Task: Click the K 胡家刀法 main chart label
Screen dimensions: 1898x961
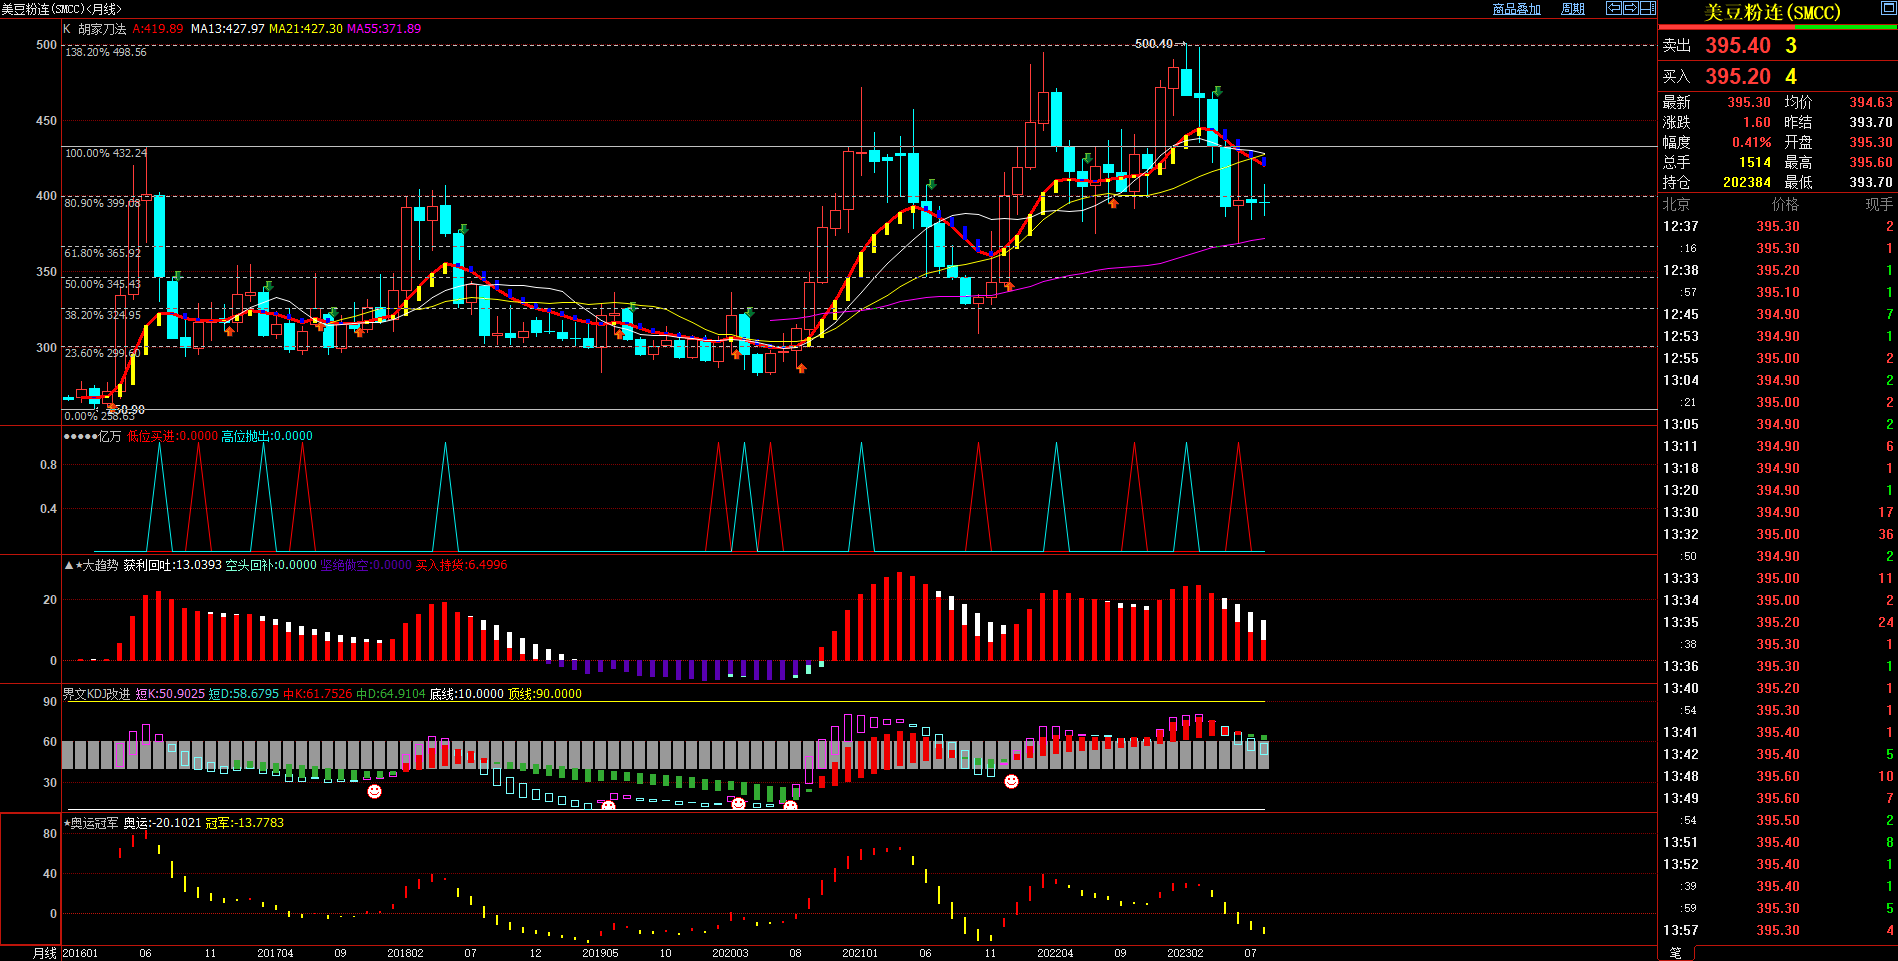Action: pyautogui.click(x=95, y=29)
